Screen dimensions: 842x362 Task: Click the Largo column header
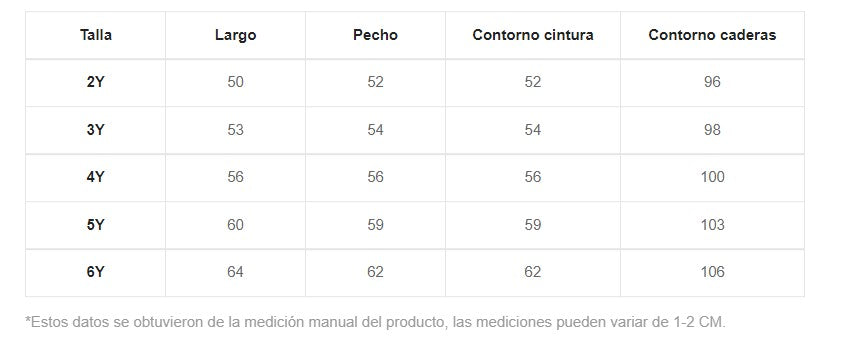tap(235, 35)
